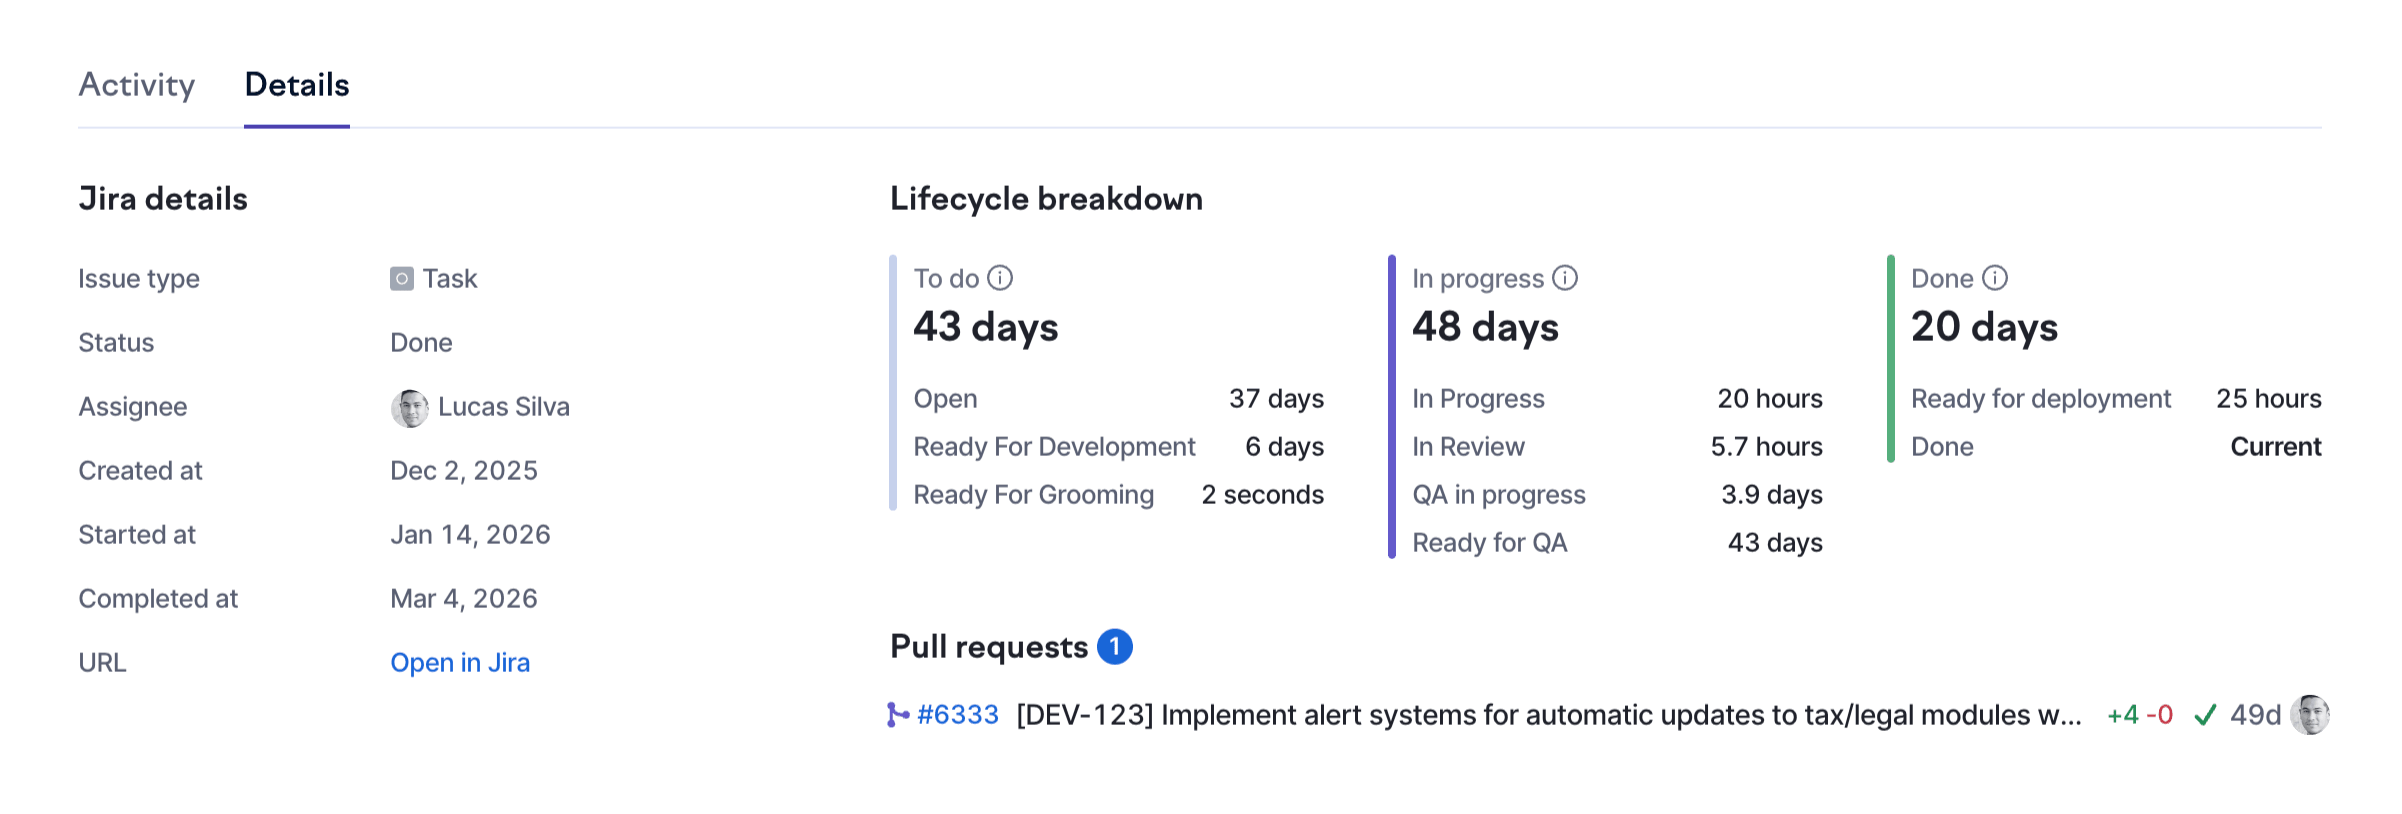The image size is (2402, 814).
Task: Click the DEV-123 pull request title
Action: click(1548, 715)
